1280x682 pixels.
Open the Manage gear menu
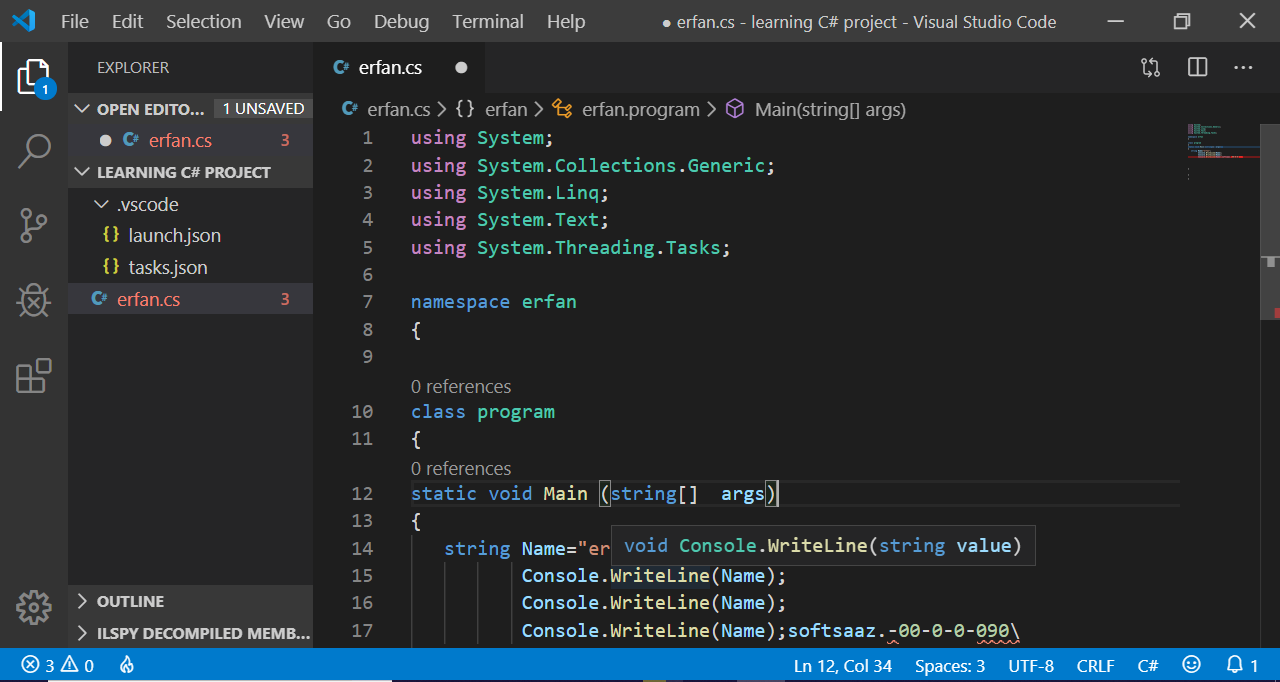point(34,607)
